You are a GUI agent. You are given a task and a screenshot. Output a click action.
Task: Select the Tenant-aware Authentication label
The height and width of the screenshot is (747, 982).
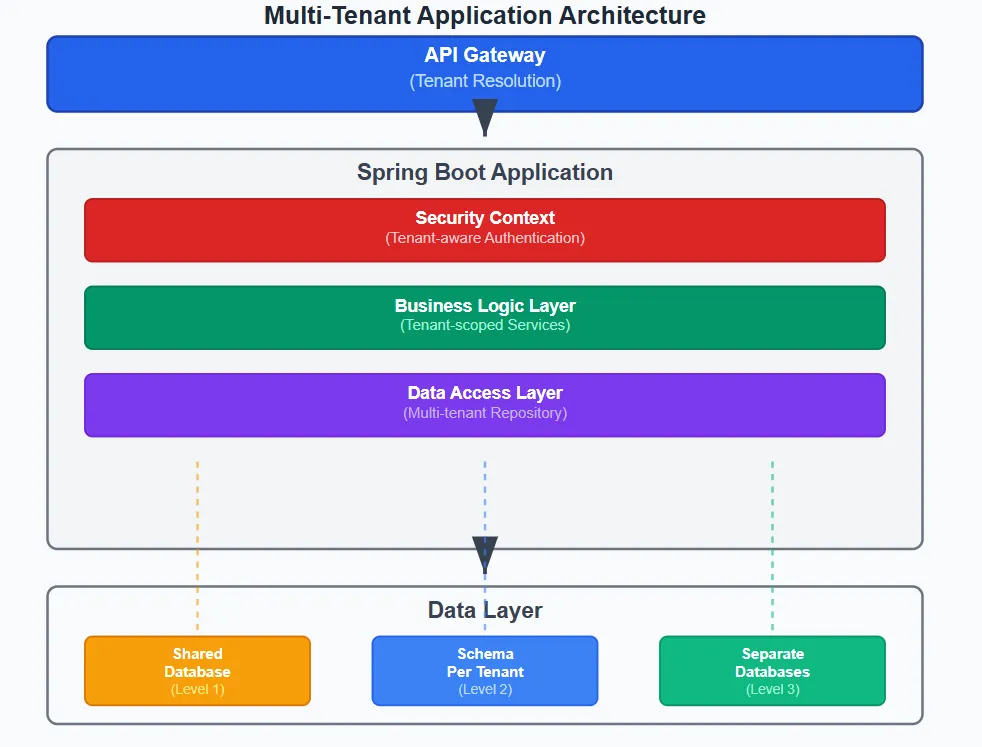click(x=484, y=238)
